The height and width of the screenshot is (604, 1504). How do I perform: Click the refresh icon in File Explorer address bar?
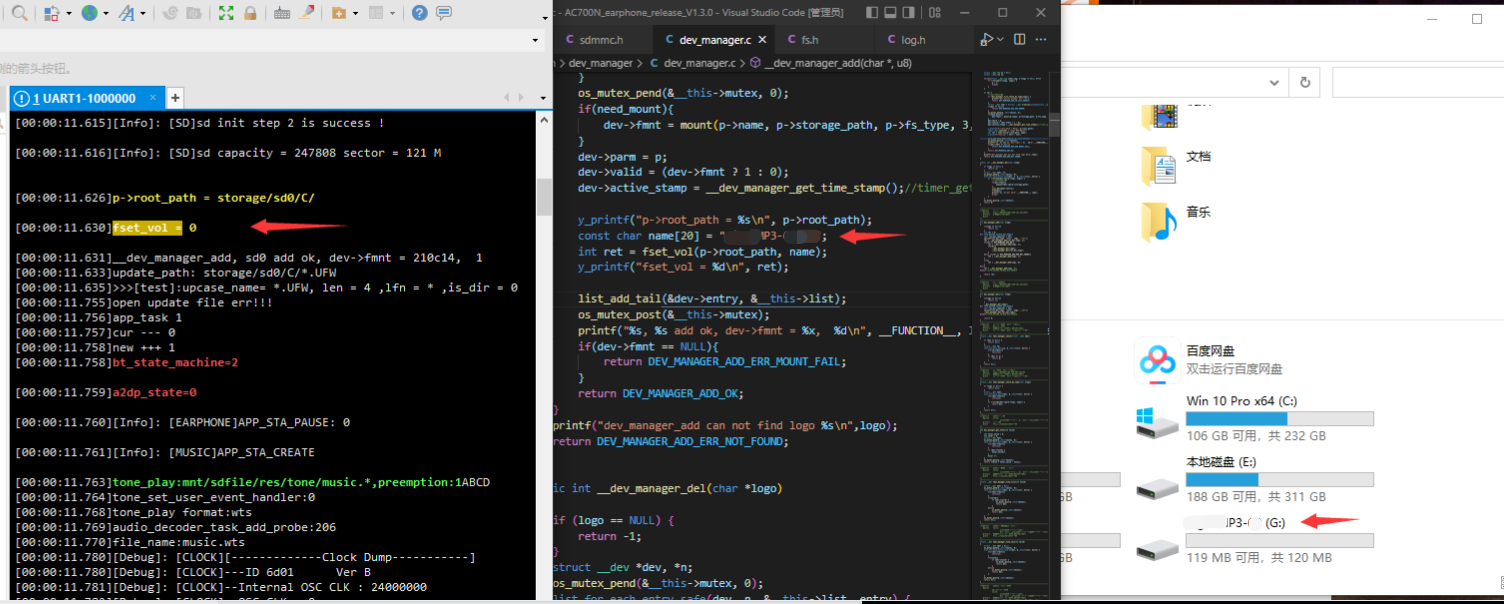[1304, 83]
